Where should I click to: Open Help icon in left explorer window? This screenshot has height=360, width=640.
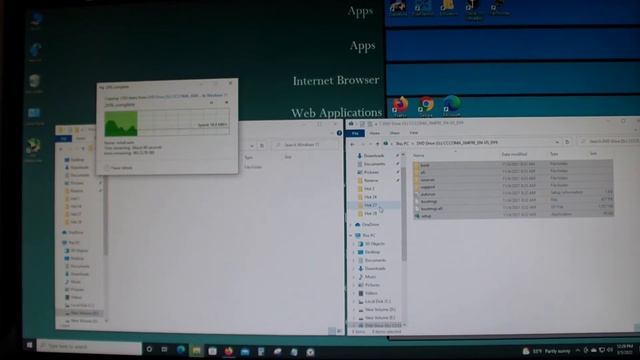pyautogui.click(x=339, y=133)
